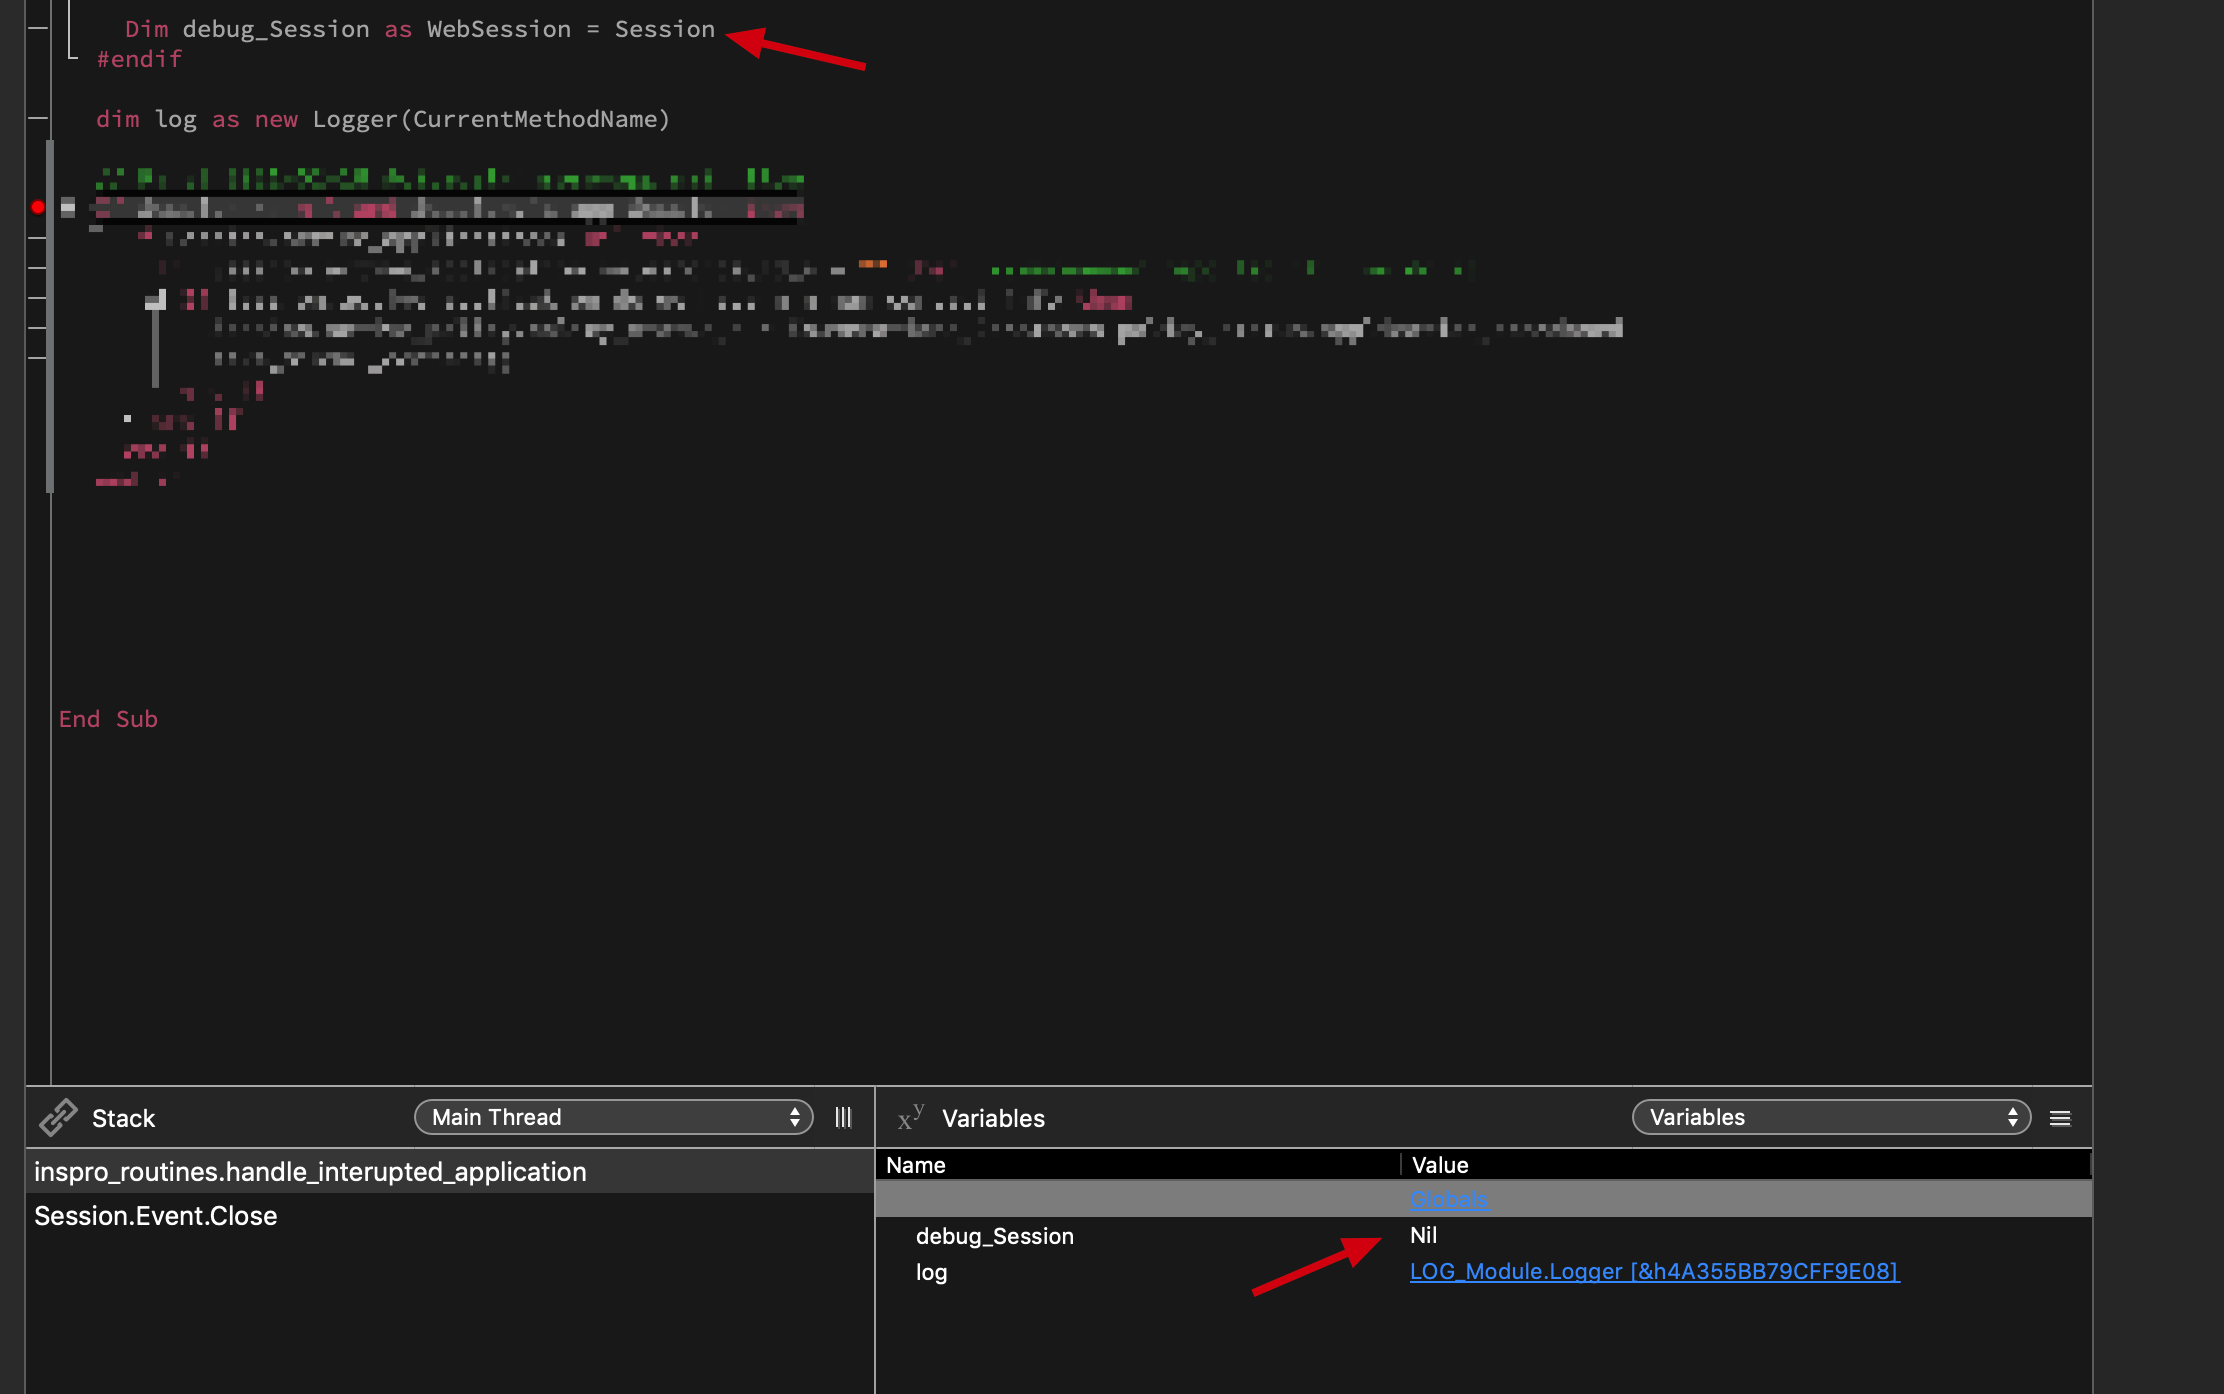
Task: Collapse the nested code block marker
Action: click(155, 300)
